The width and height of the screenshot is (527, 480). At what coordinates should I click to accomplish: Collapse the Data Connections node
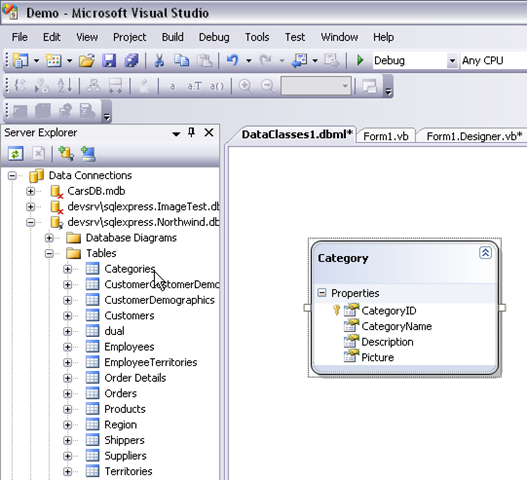pos(12,175)
